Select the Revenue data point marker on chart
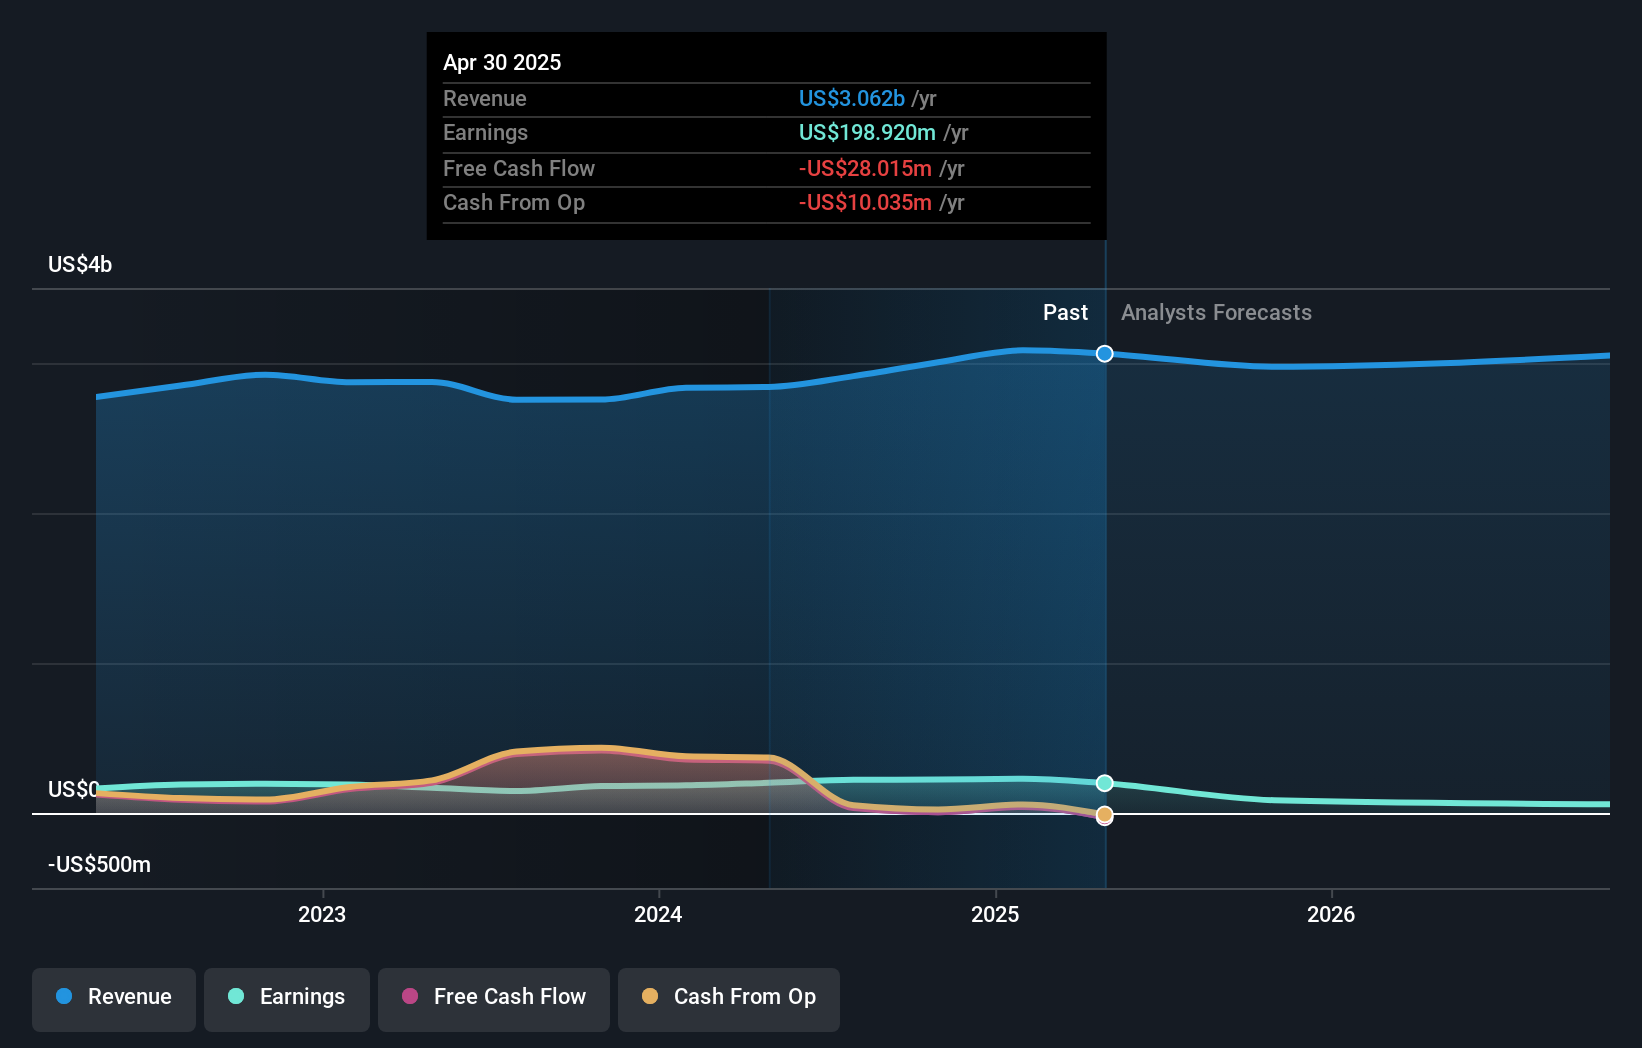Screen dimensions: 1642x1048 tap(1105, 354)
